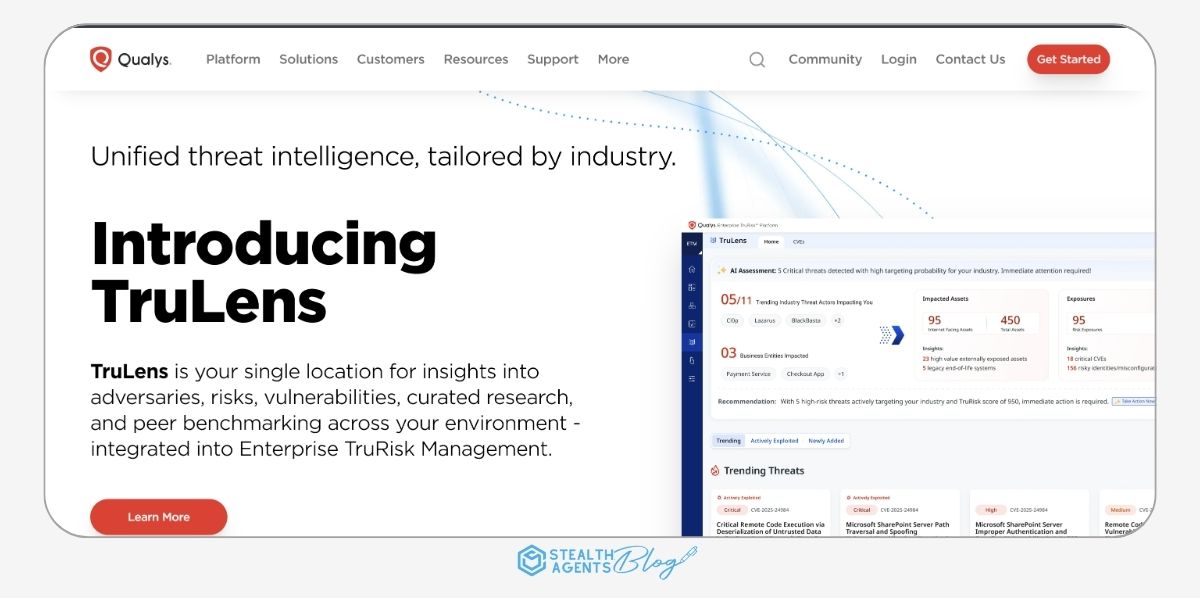Click the Get Started button
The height and width of the screenshot is (598, 1200).
pos(1068,59)
